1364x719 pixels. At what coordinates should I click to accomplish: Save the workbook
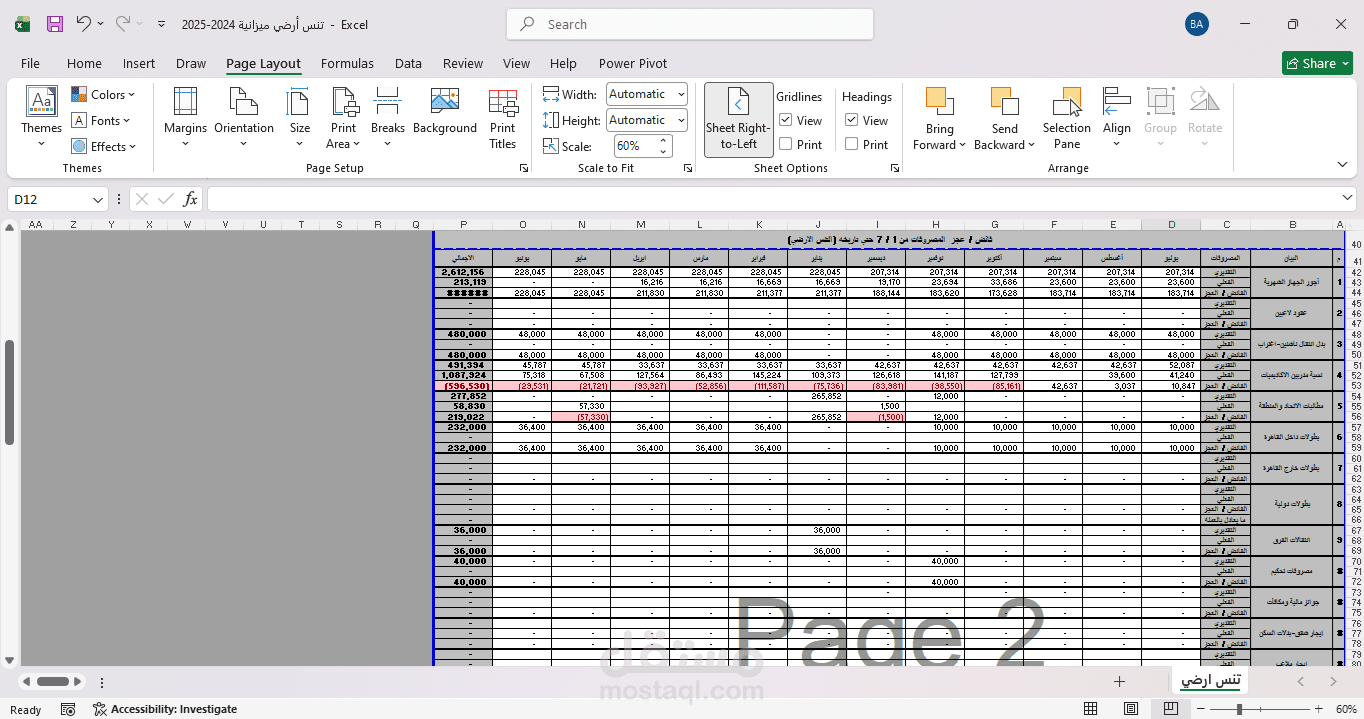pos(55,24)
